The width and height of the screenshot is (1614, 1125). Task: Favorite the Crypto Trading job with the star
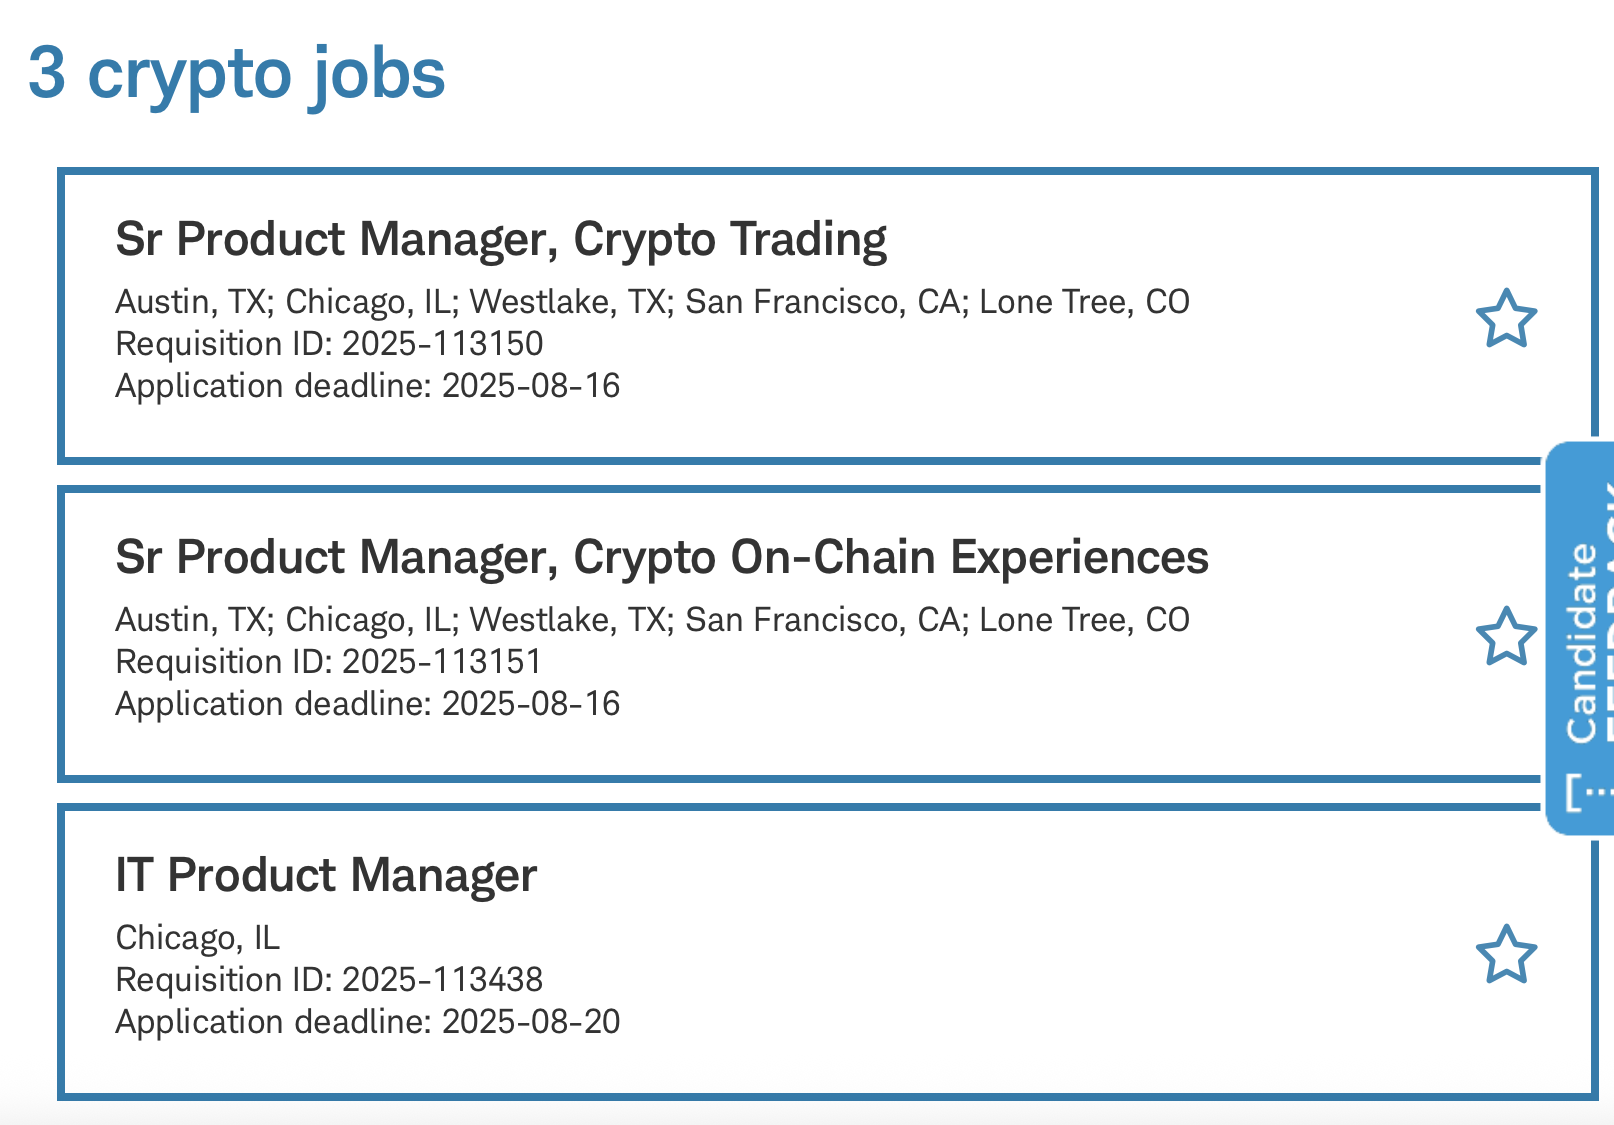1505,319
